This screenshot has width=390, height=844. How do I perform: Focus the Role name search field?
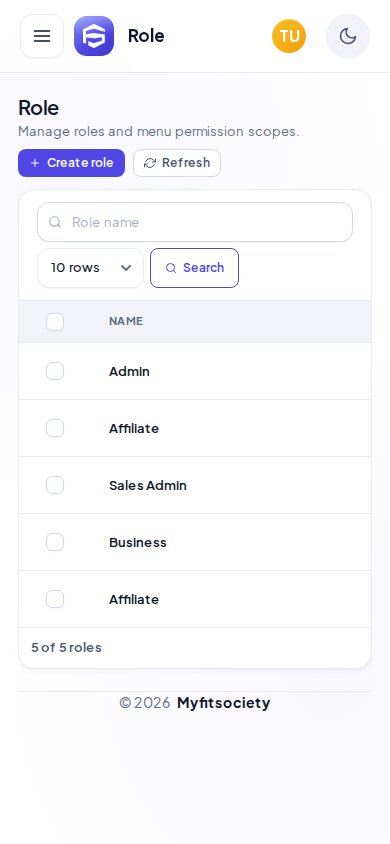[195, 222]
